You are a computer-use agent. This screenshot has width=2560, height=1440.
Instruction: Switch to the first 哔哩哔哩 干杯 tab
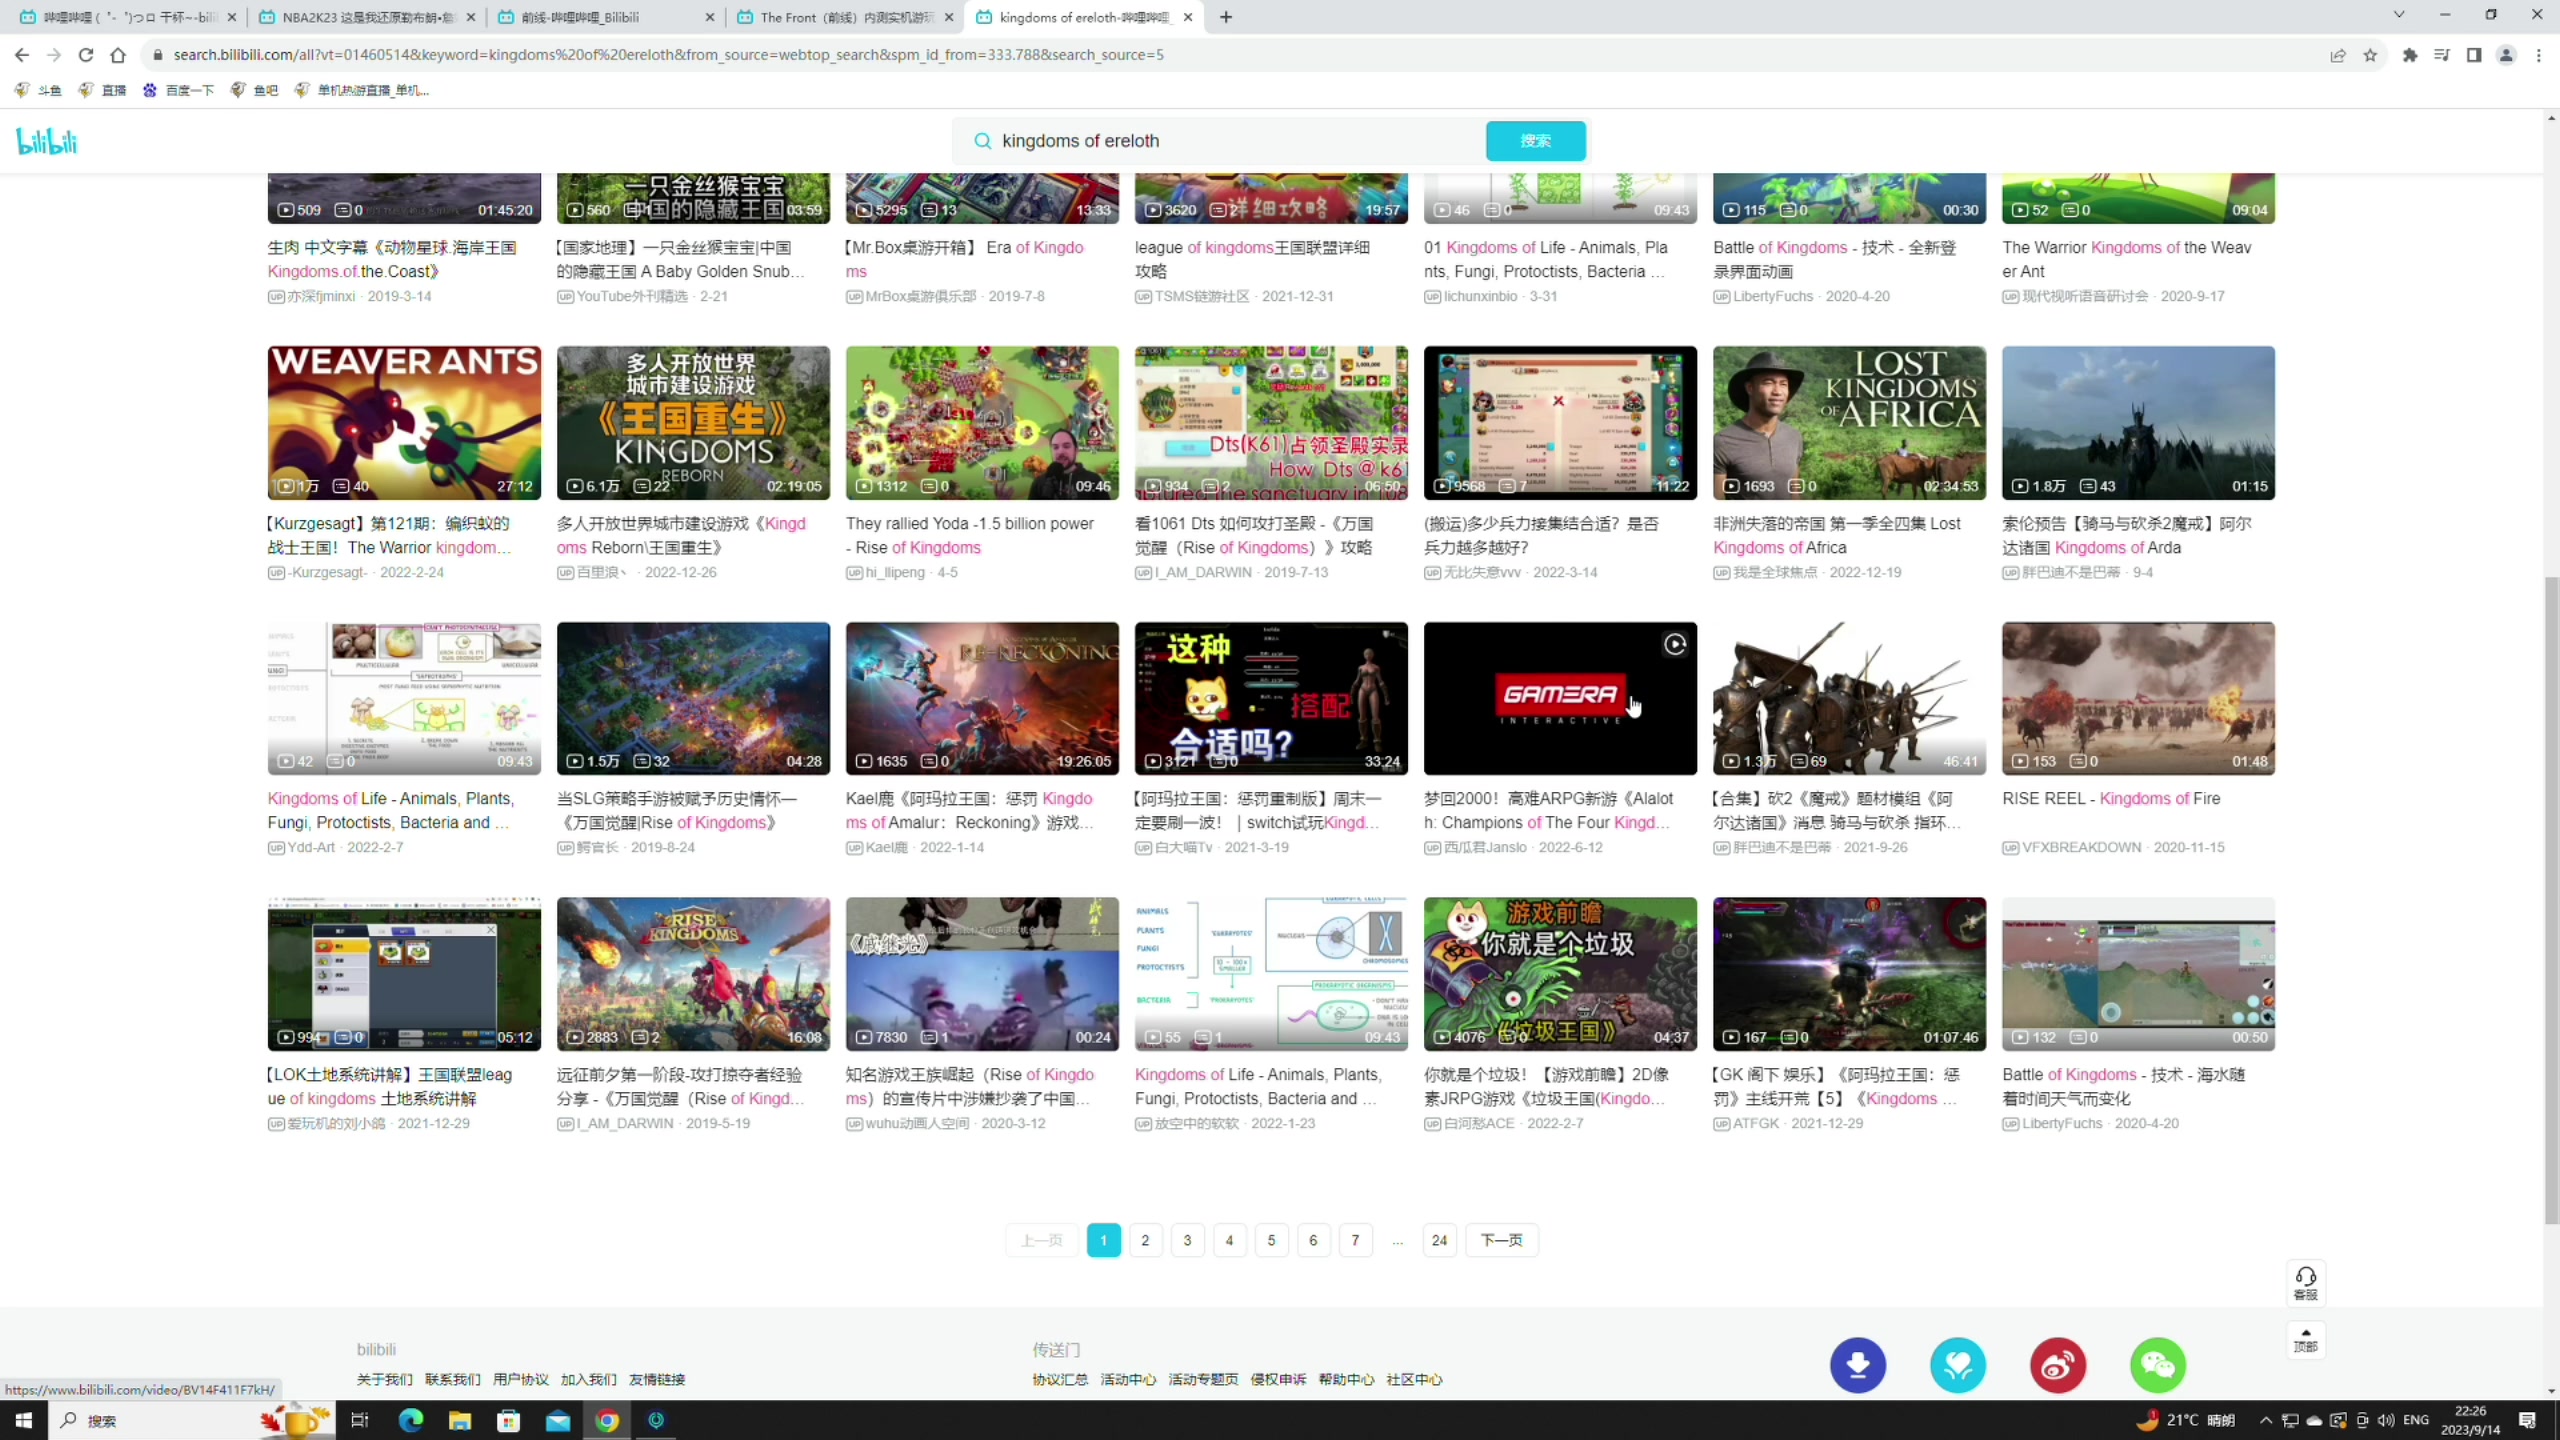point(127,17)
